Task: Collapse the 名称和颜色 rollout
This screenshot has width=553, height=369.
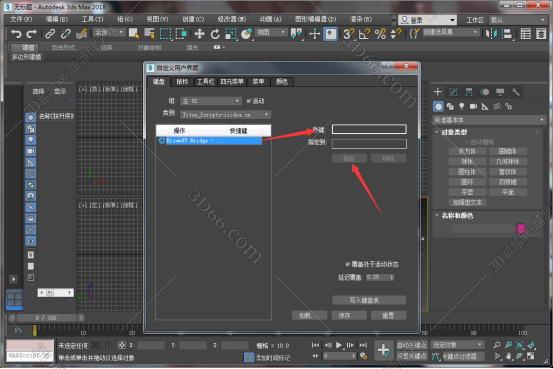Action: click(x=457, y=215)
